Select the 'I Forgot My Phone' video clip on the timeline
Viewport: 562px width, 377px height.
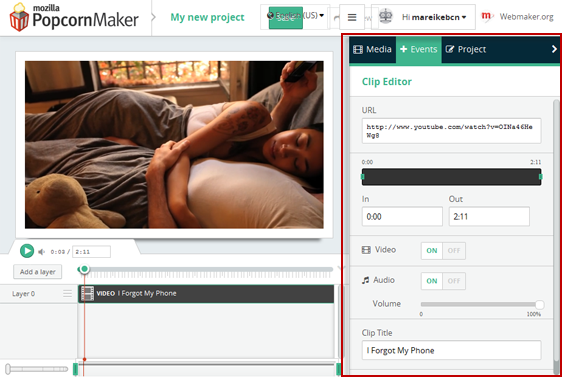click(x=206, y=294)
